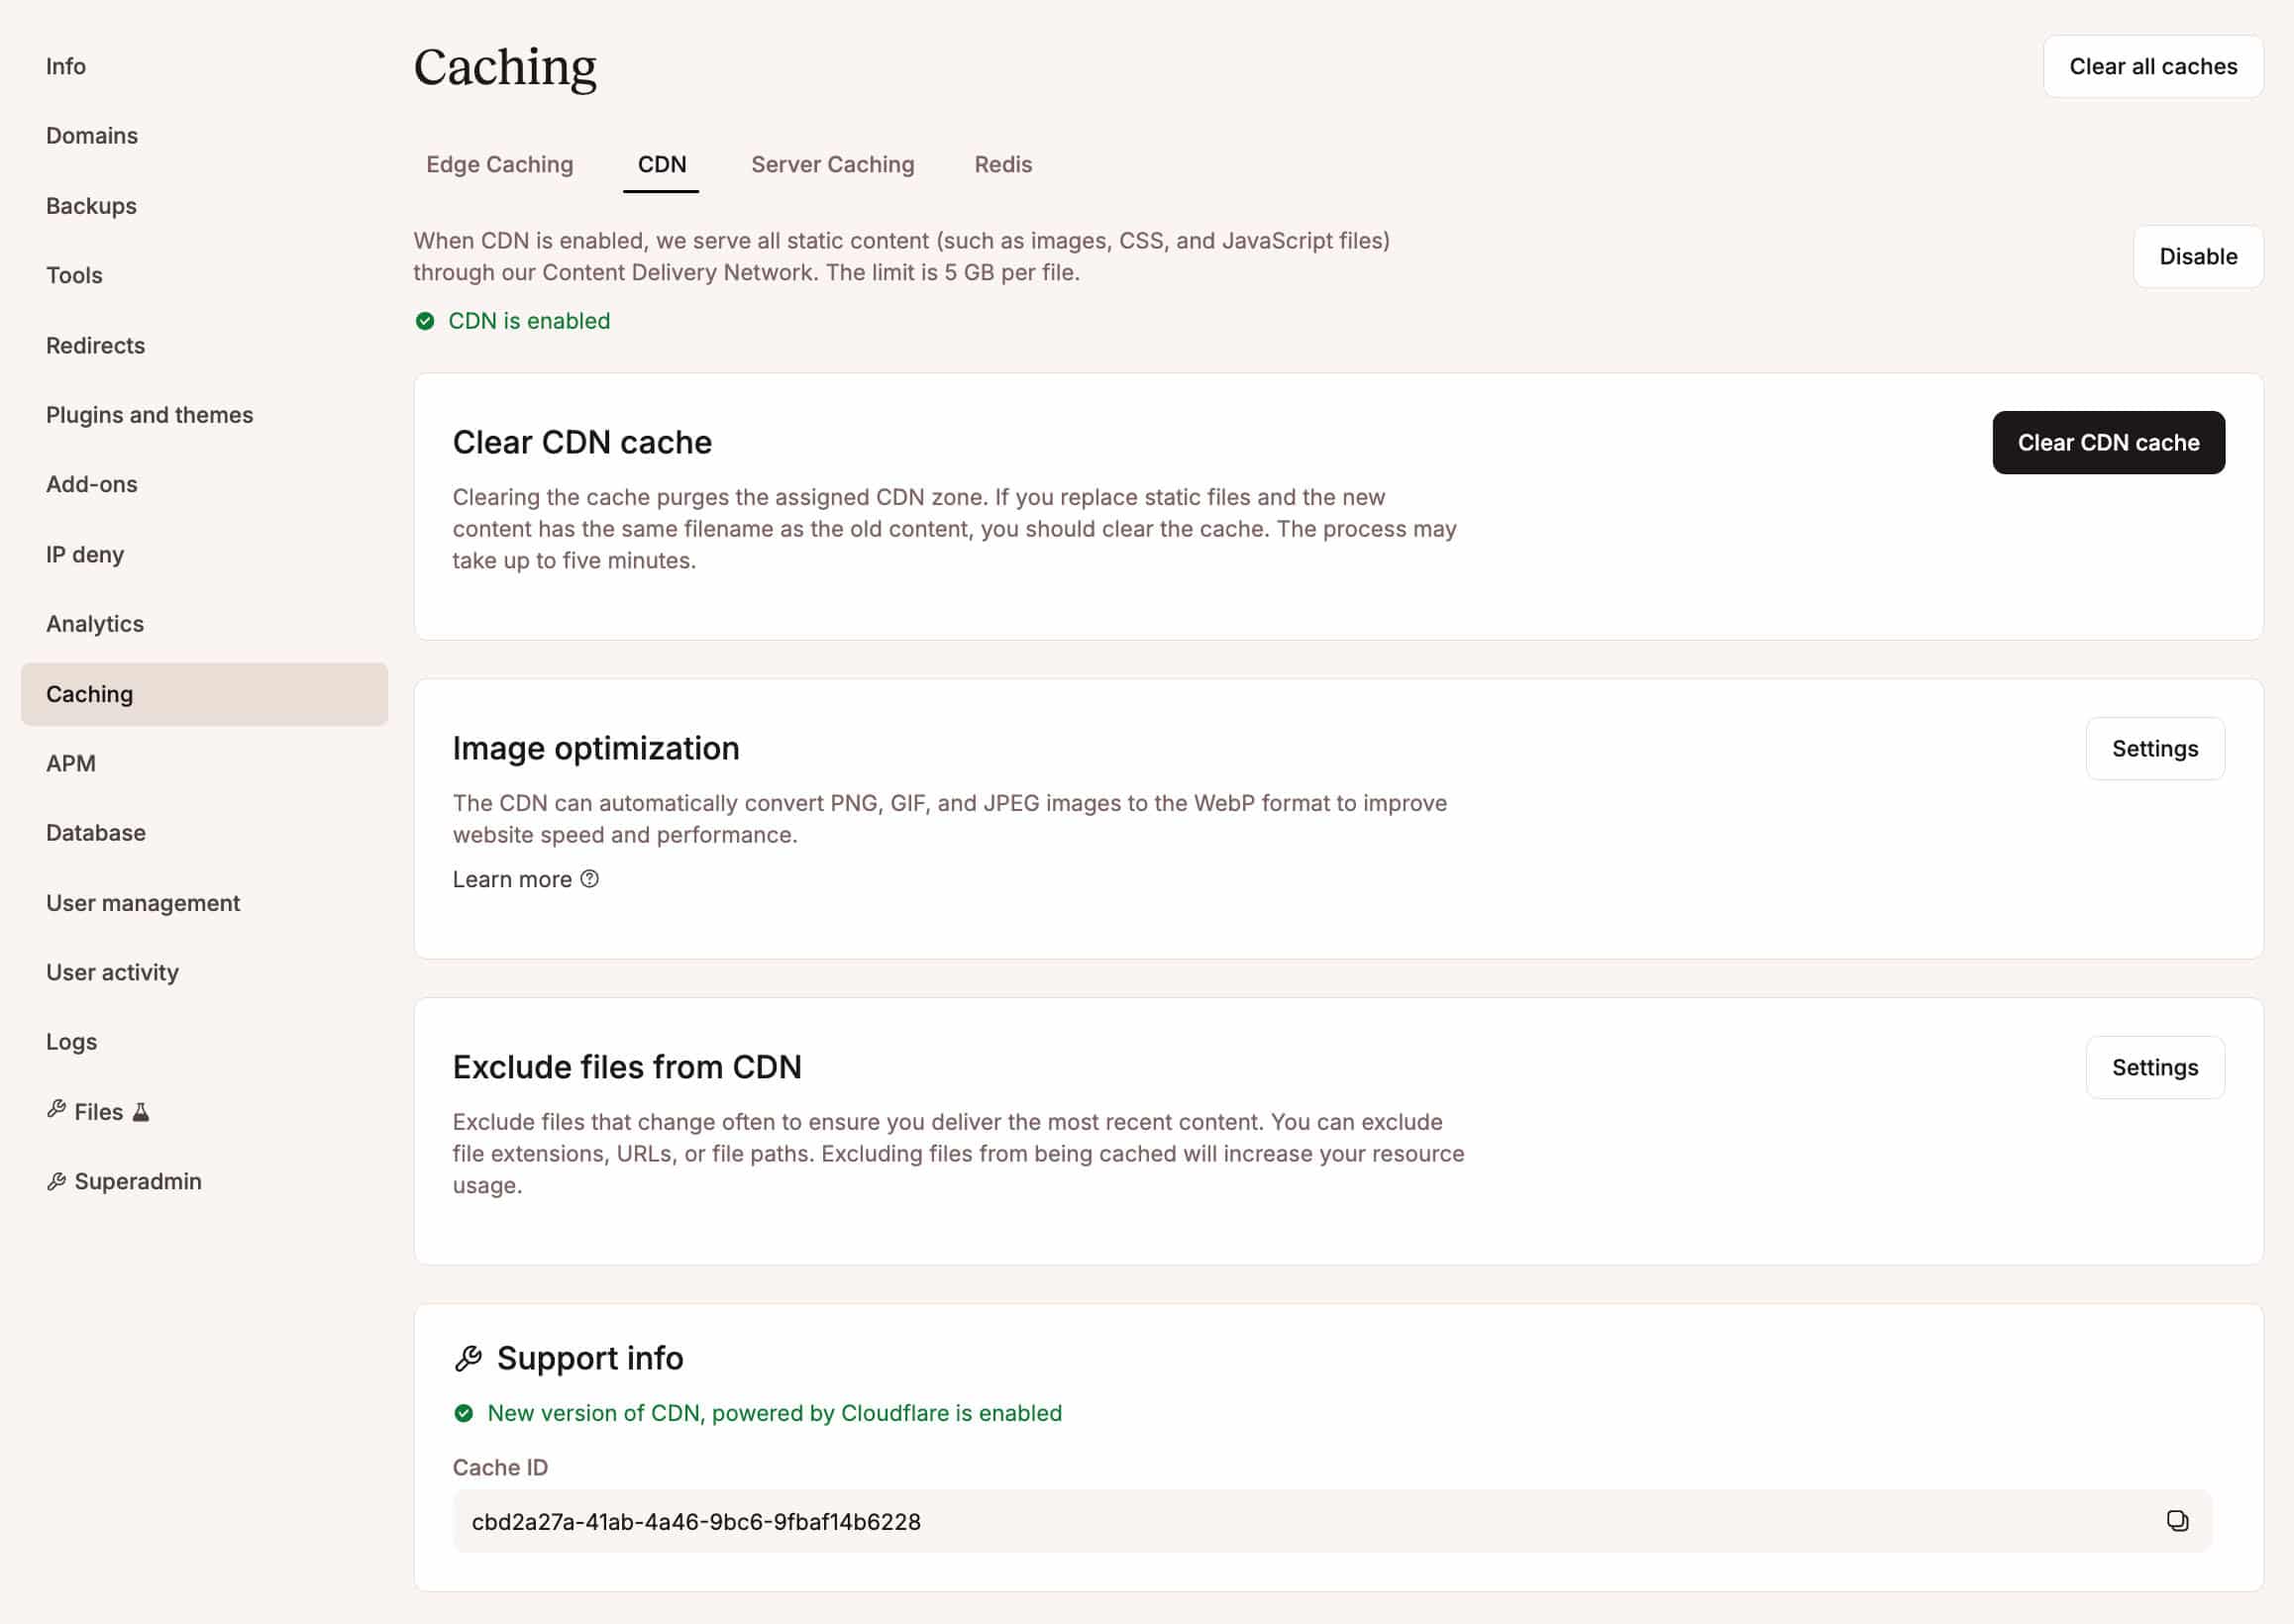
Task: Click the green checkmark beside CDN is enabled
Action: 424,321
